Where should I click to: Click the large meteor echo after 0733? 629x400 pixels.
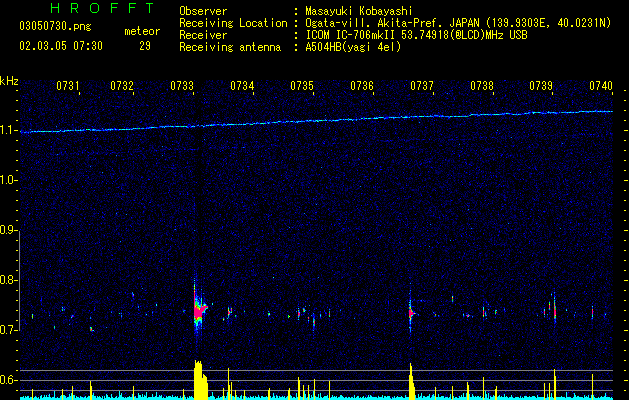click(x=199, y=309)
